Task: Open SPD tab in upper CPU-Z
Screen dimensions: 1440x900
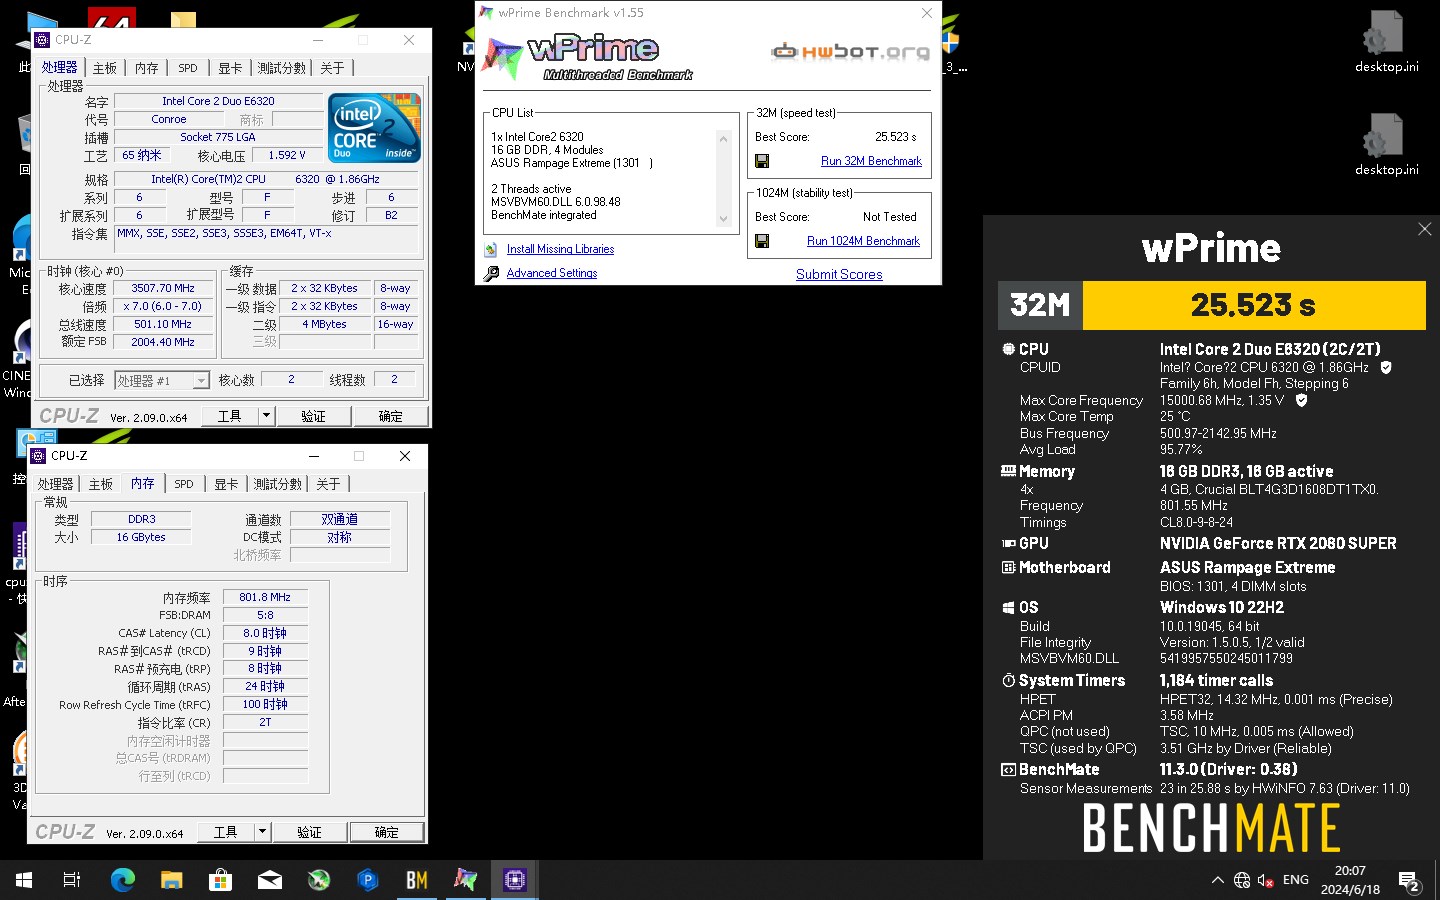Action: pos(188,68)
